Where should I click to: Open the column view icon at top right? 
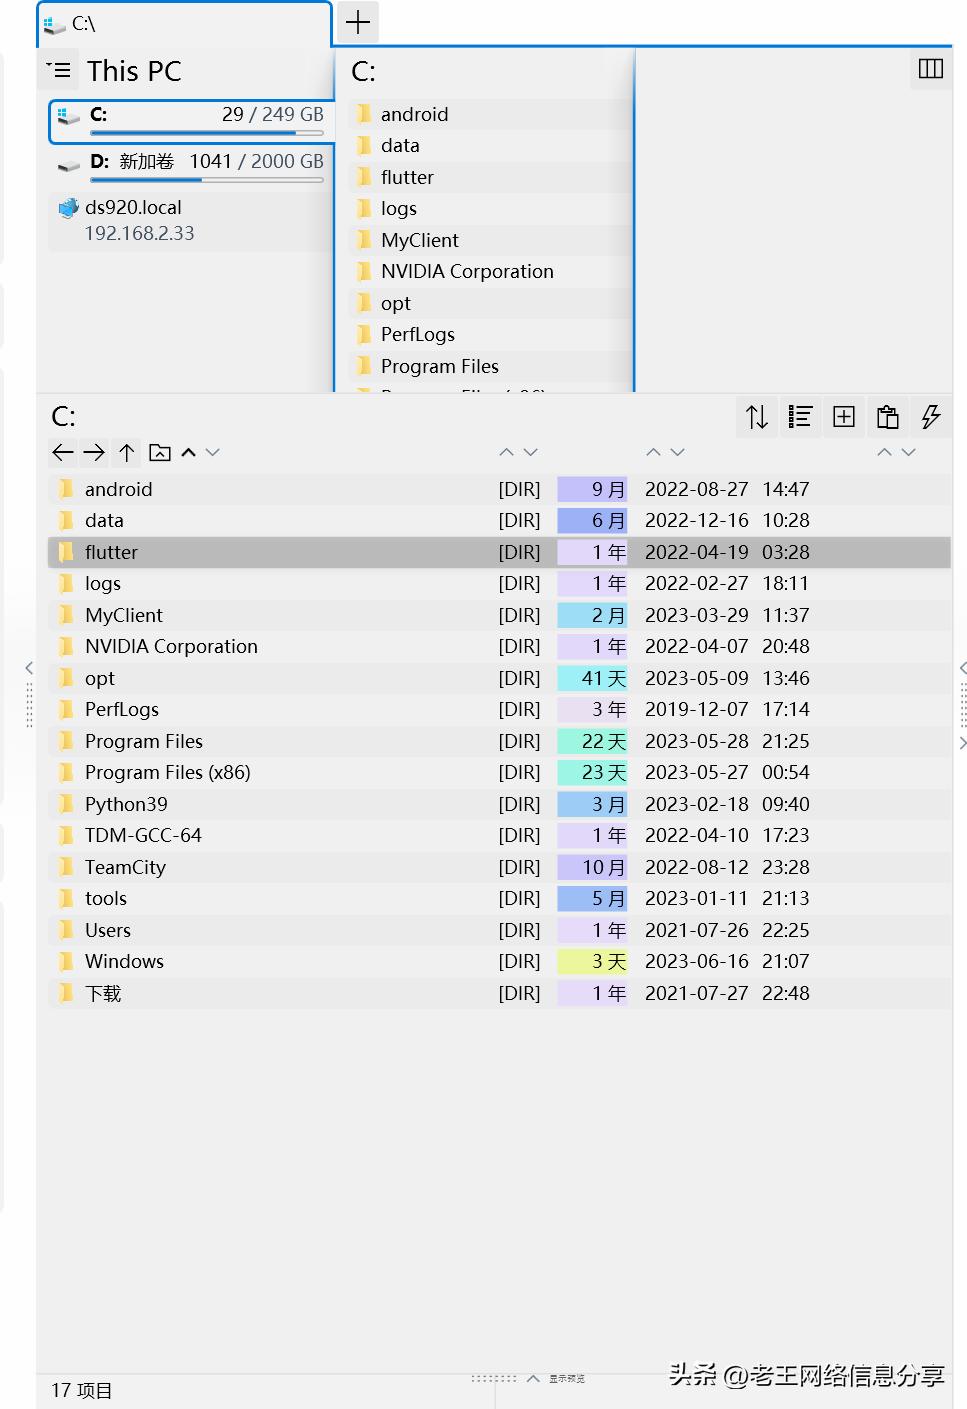pos(931,69)
